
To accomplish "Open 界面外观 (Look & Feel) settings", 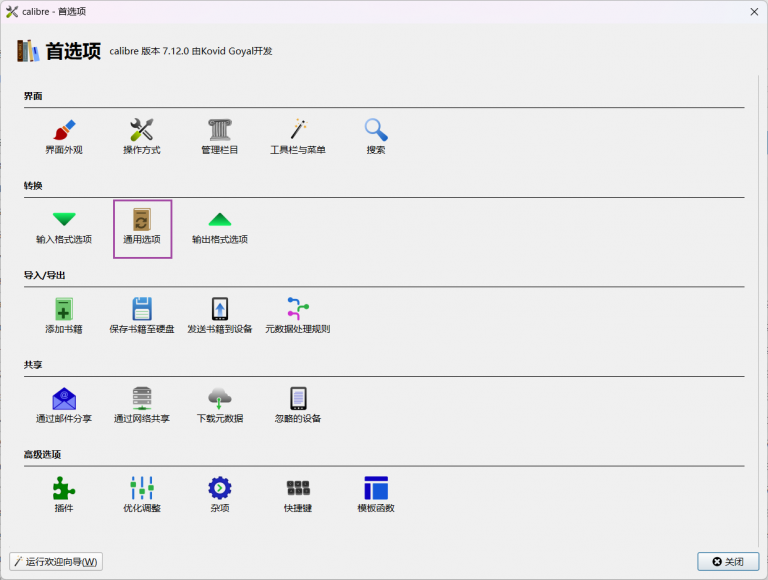I will [x=64, y=130].
